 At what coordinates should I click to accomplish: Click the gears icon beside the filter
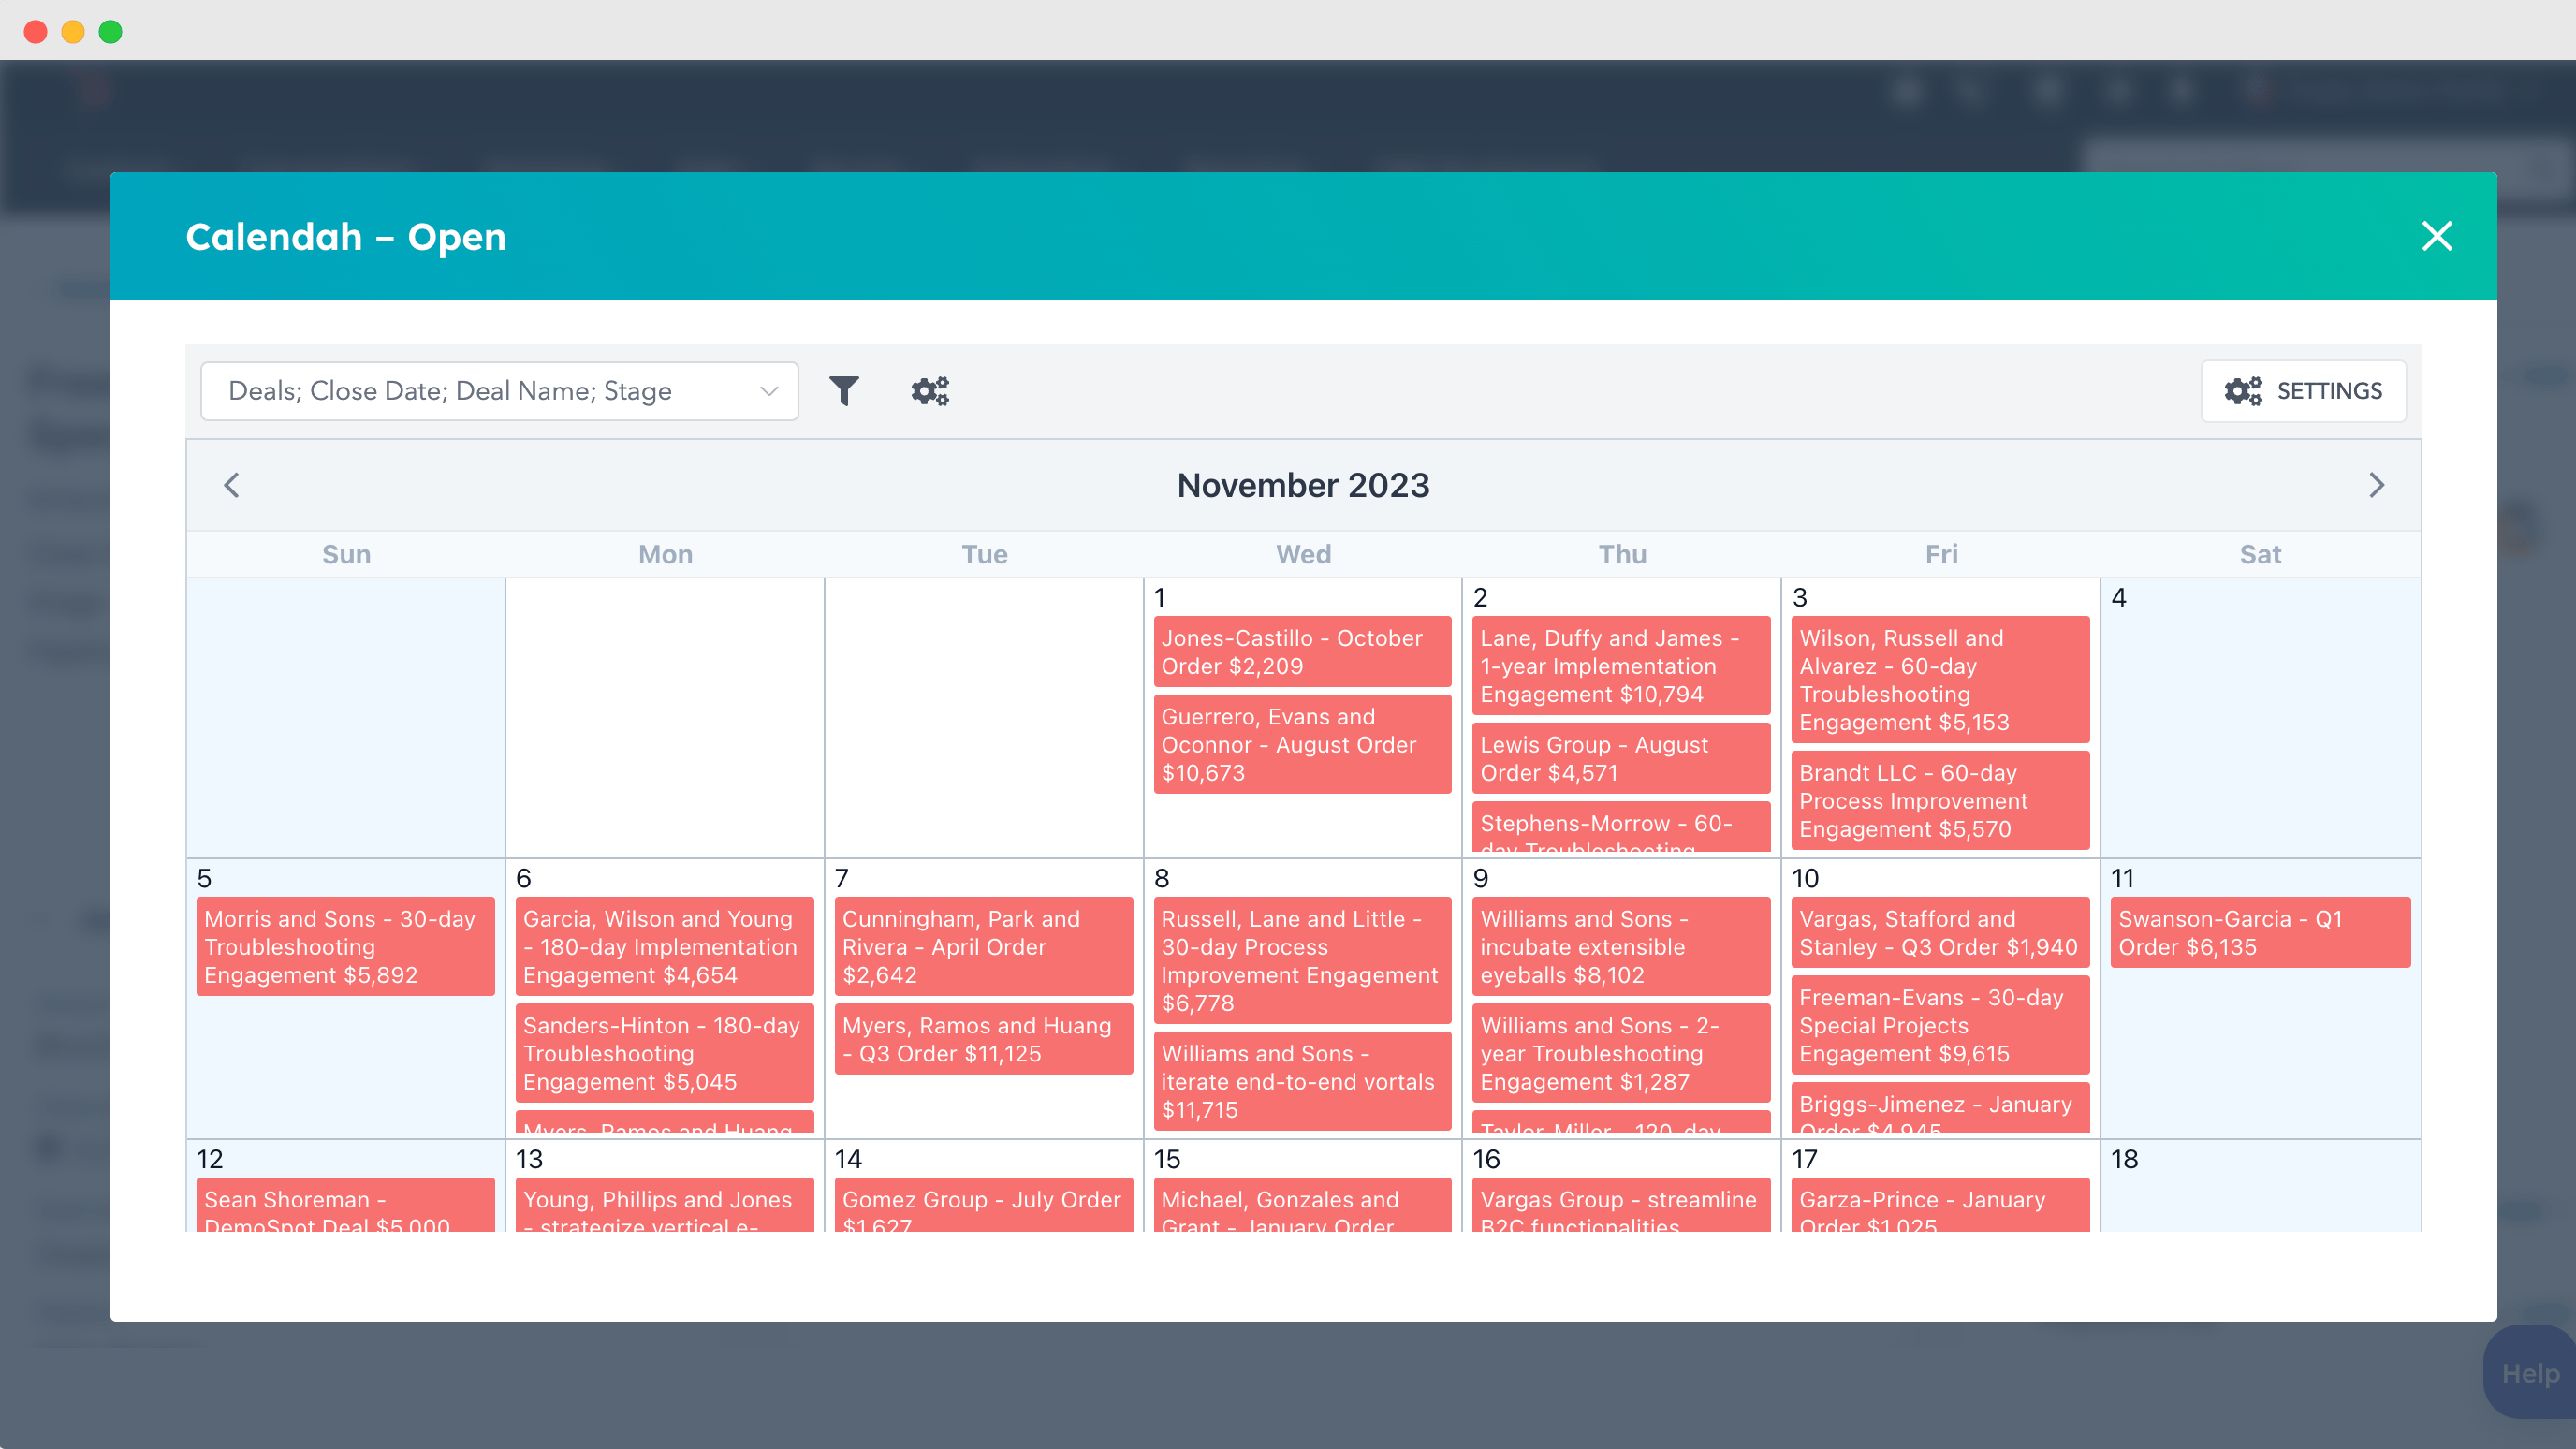coord(929,391)
